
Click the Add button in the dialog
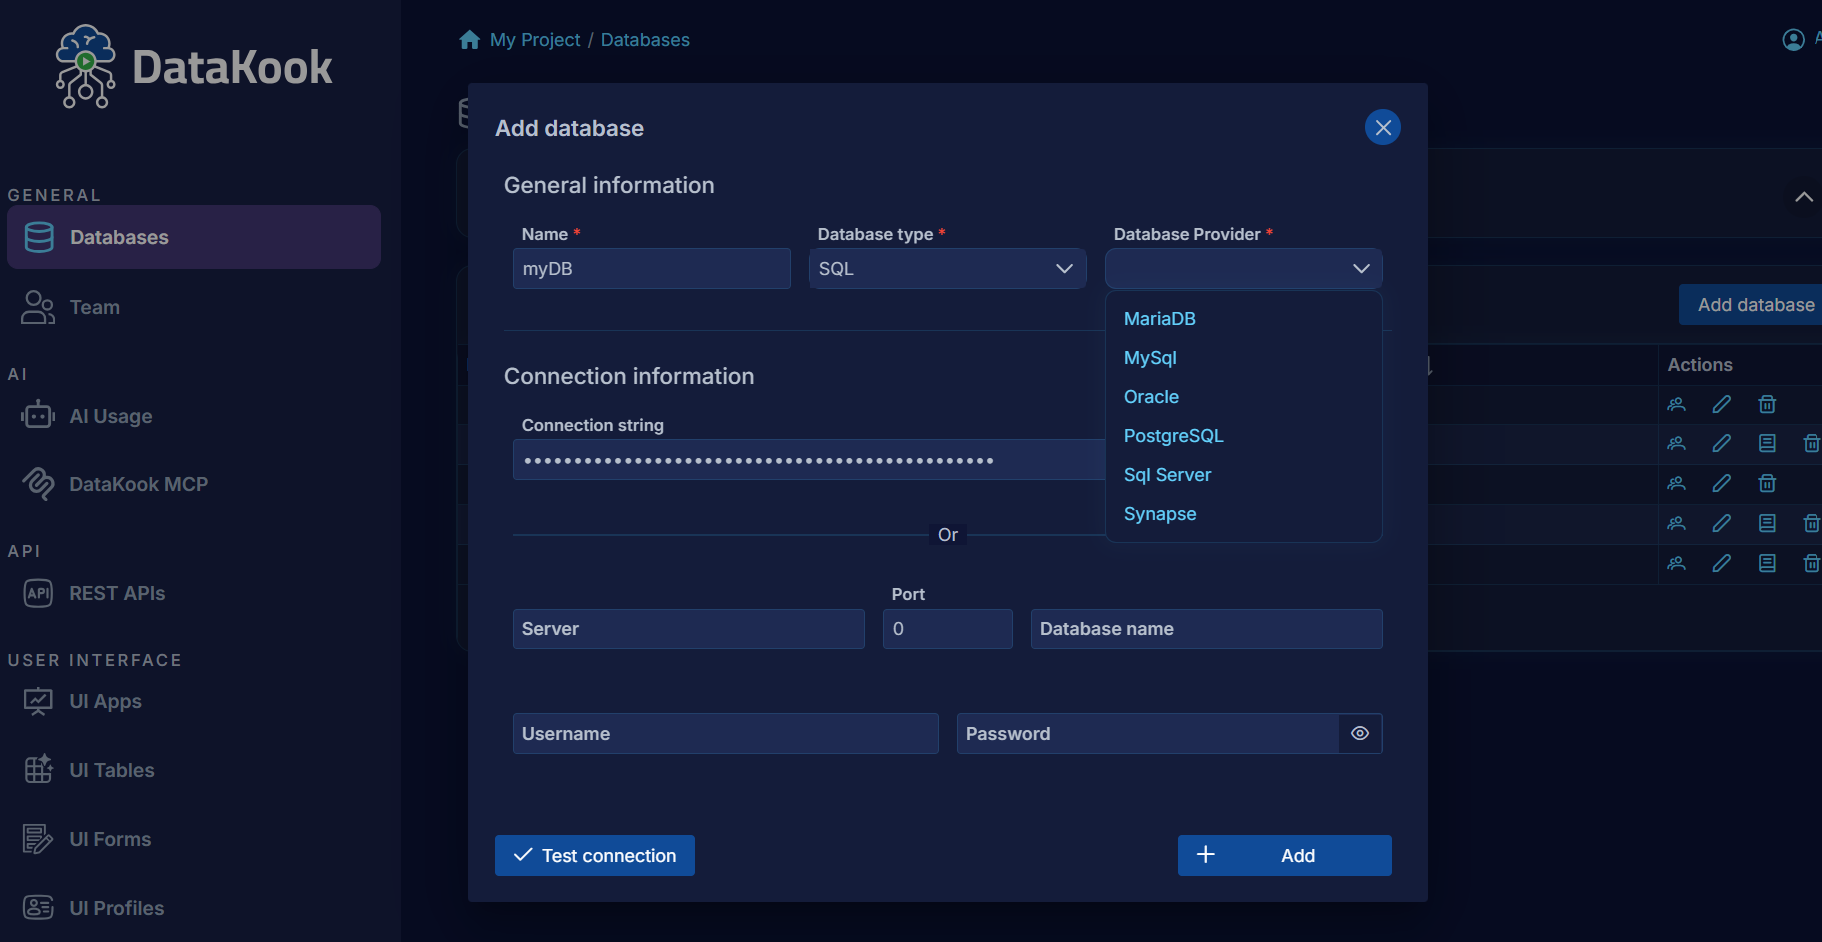click(x=1285, y=855)
